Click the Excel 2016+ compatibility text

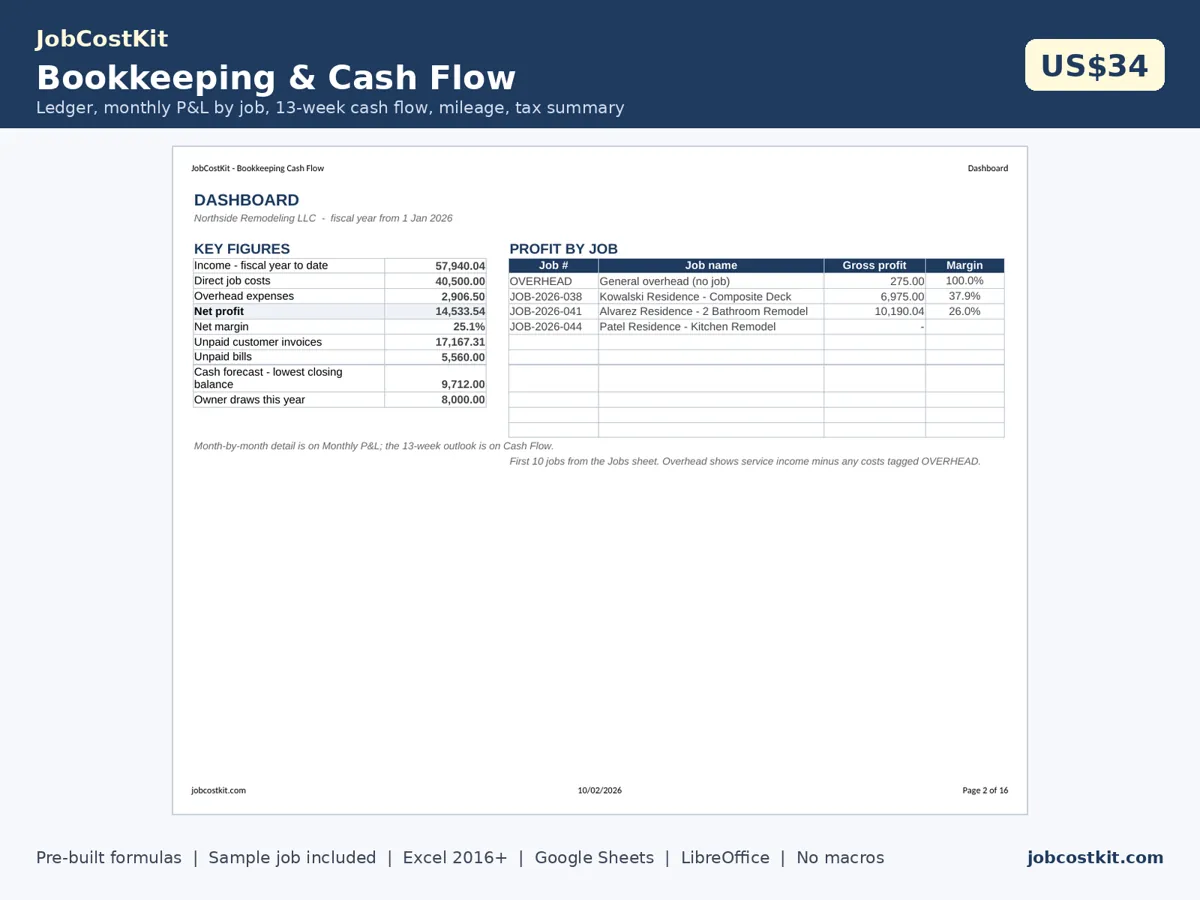(x=455, y=858)
